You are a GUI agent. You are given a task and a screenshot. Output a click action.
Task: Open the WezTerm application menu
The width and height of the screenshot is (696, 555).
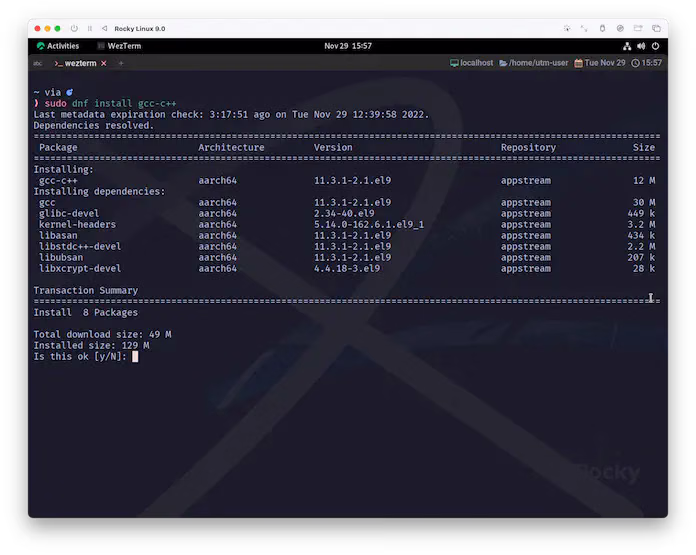coord(119,46)
